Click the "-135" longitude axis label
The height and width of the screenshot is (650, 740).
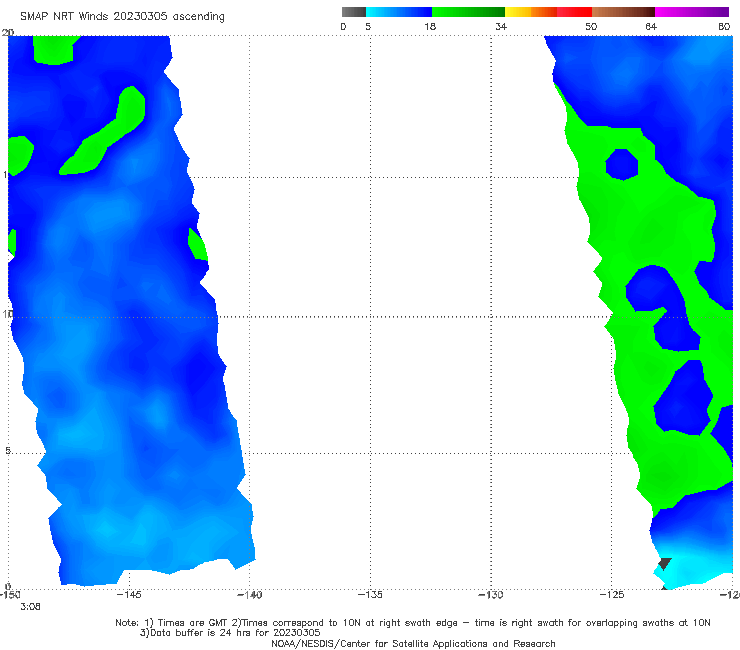(370, 595)
